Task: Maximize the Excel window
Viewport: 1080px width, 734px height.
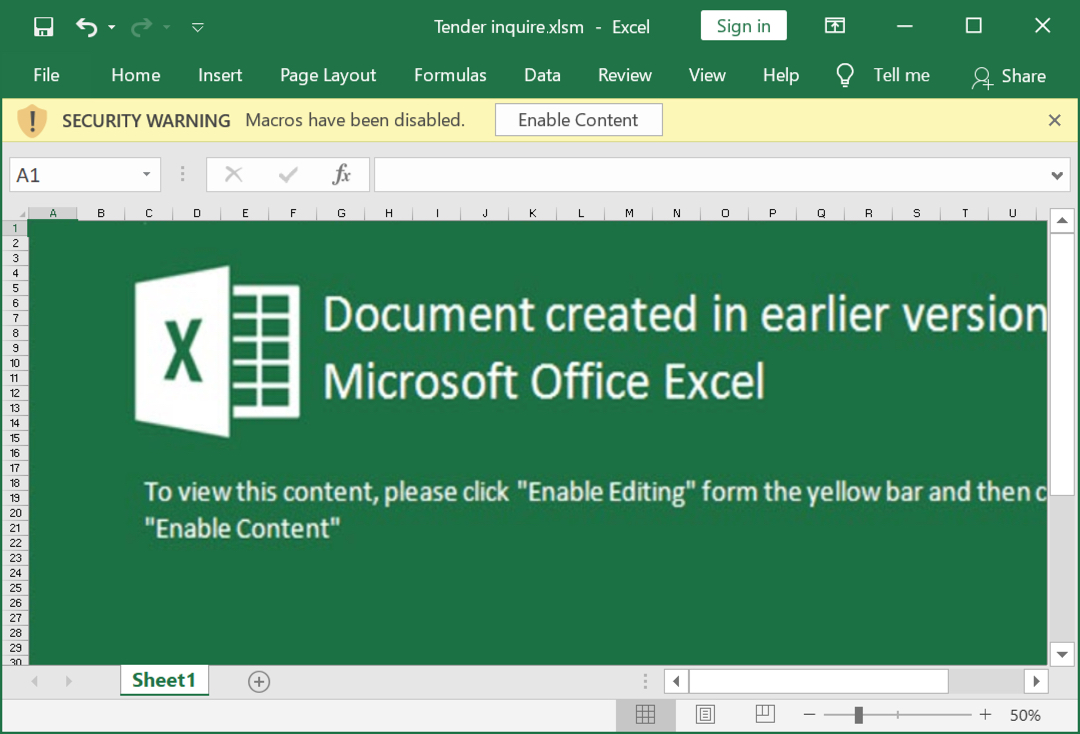Action: [974, 26]
